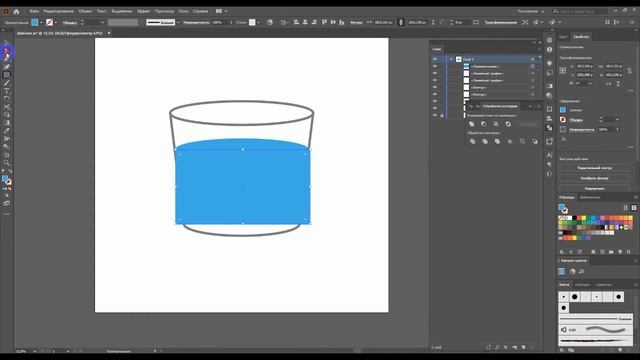Switch to the Библиотеки tab
640x360 pixels.
click(x=590, y=198)
